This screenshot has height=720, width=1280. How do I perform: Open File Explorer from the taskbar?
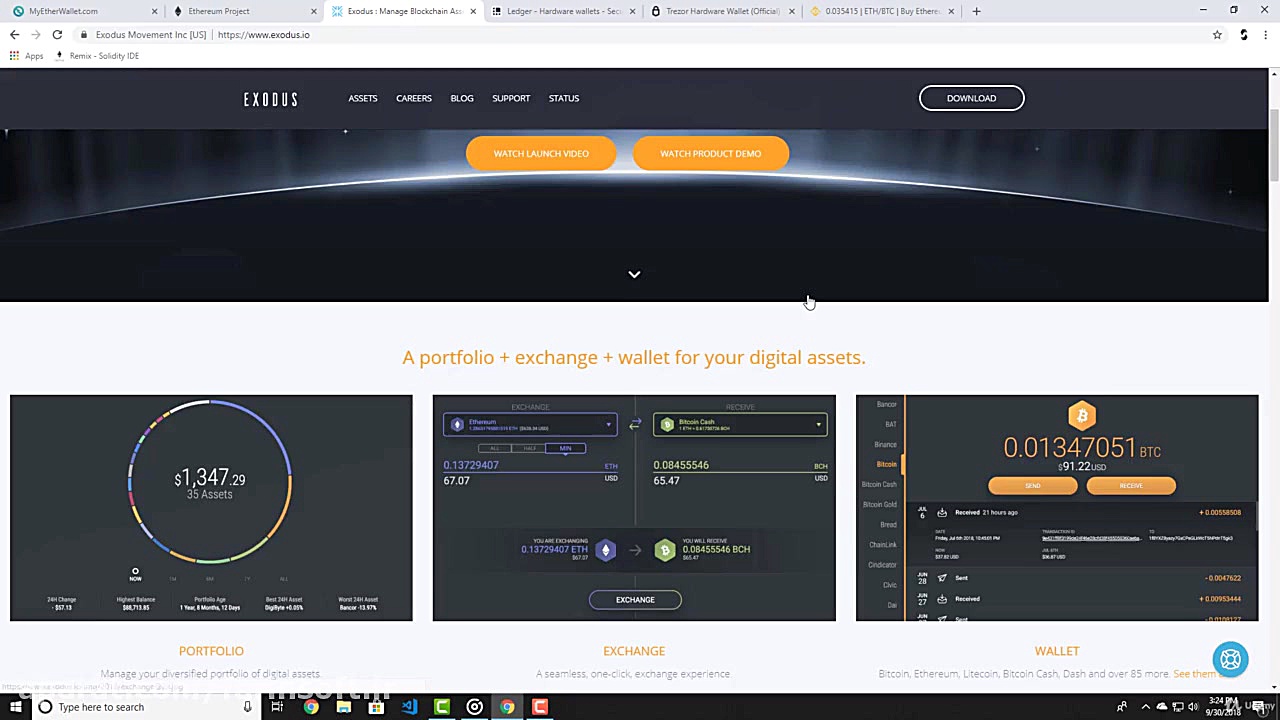(343, 707)
